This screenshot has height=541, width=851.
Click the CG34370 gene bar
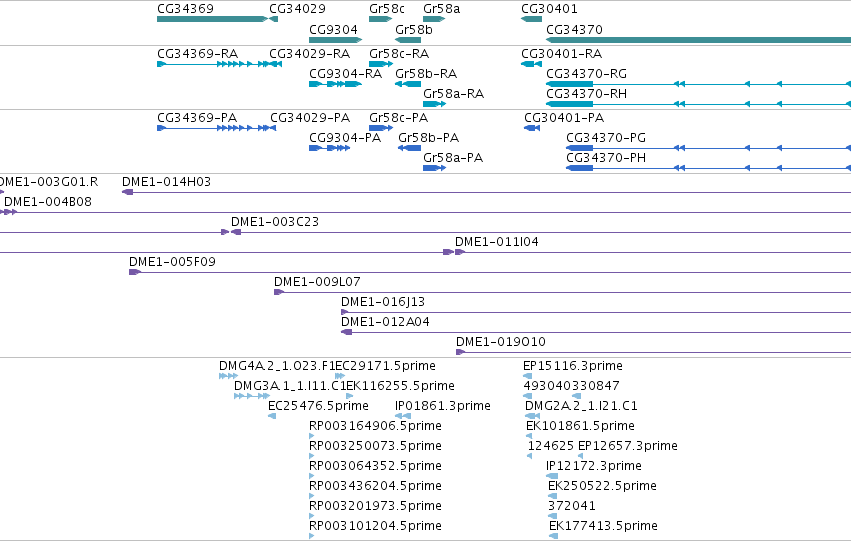[x=698, y=40]
